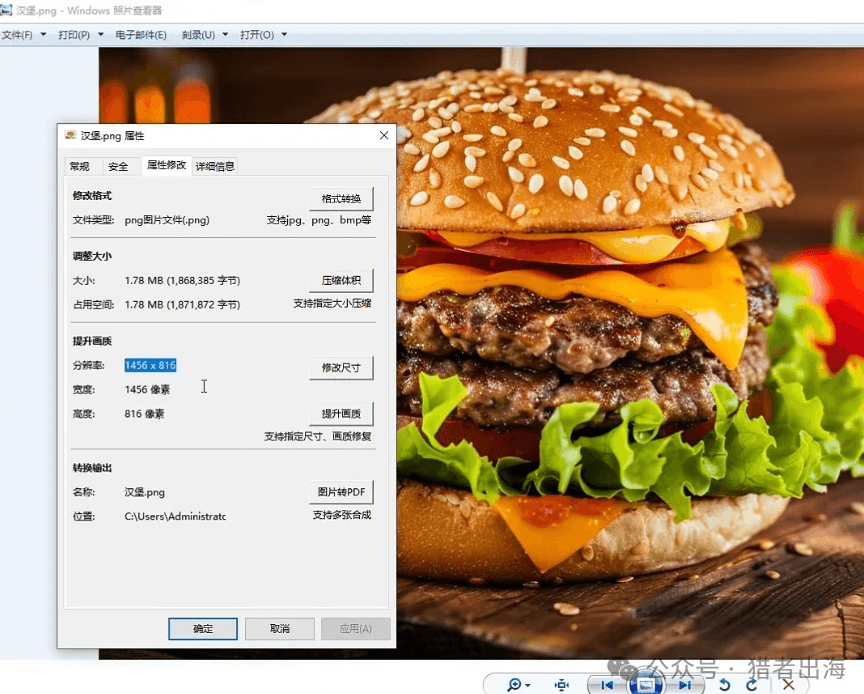Go to the previous image
The height and width of the screenshot is (694, 864).
[x=606, y=685]
